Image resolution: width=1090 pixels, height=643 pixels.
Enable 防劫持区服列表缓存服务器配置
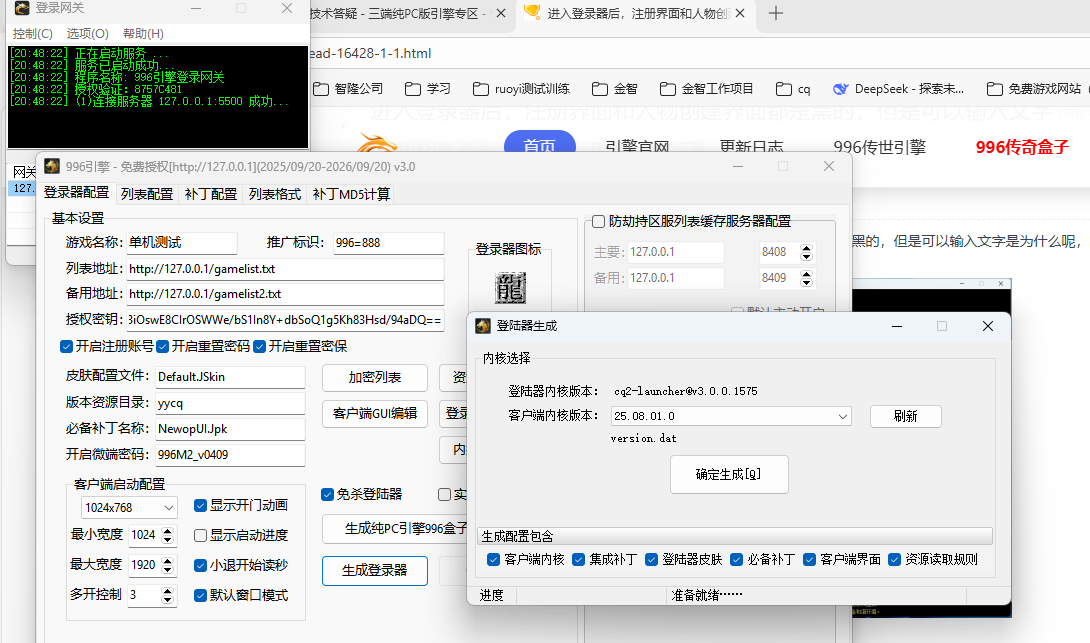pyautogui.click(x=599, y=222)
